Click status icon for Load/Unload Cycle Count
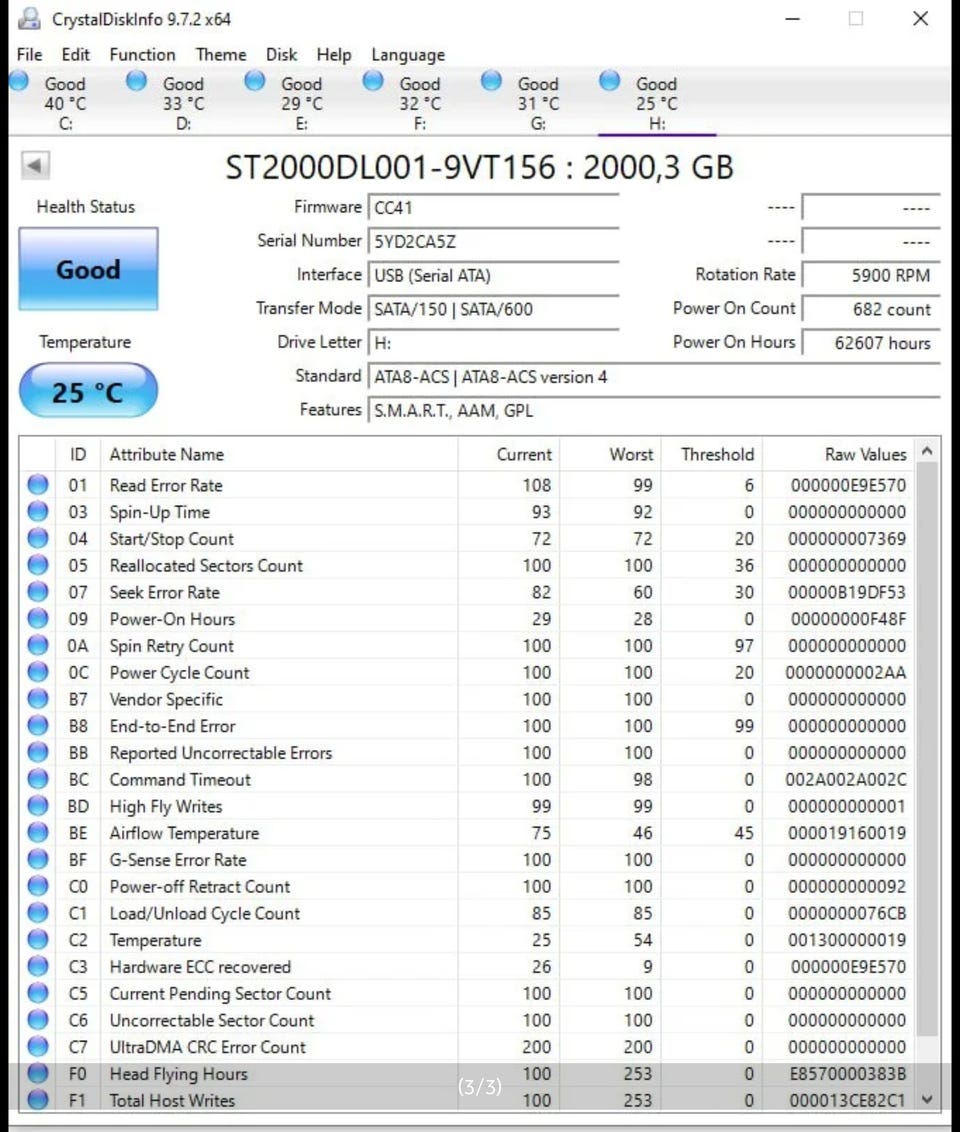This screenshot has height=1132, width=960. (38, 912)
